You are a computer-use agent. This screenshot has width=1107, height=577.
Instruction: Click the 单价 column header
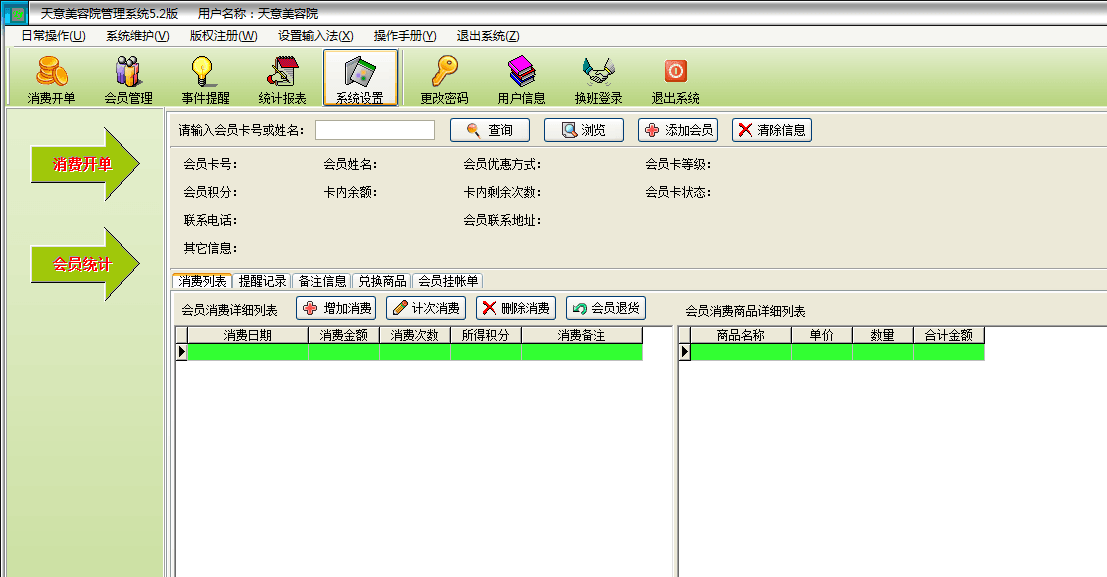[822, 335]
